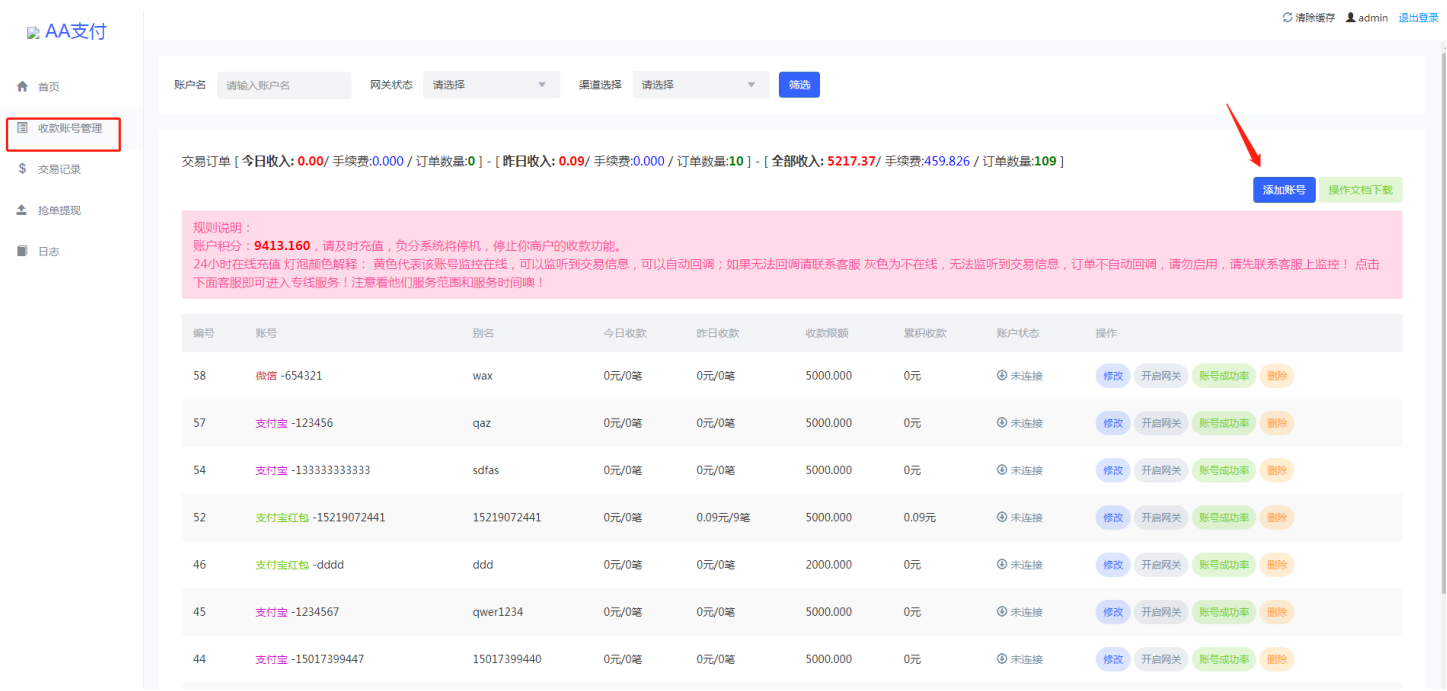Toggle 开启网关 for account 58
1447x691 pixels.
[x=1160, y=376]
